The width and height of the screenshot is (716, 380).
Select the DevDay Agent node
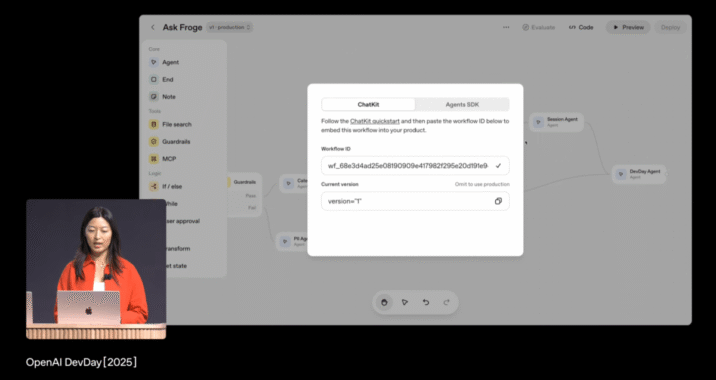[639, 174]
